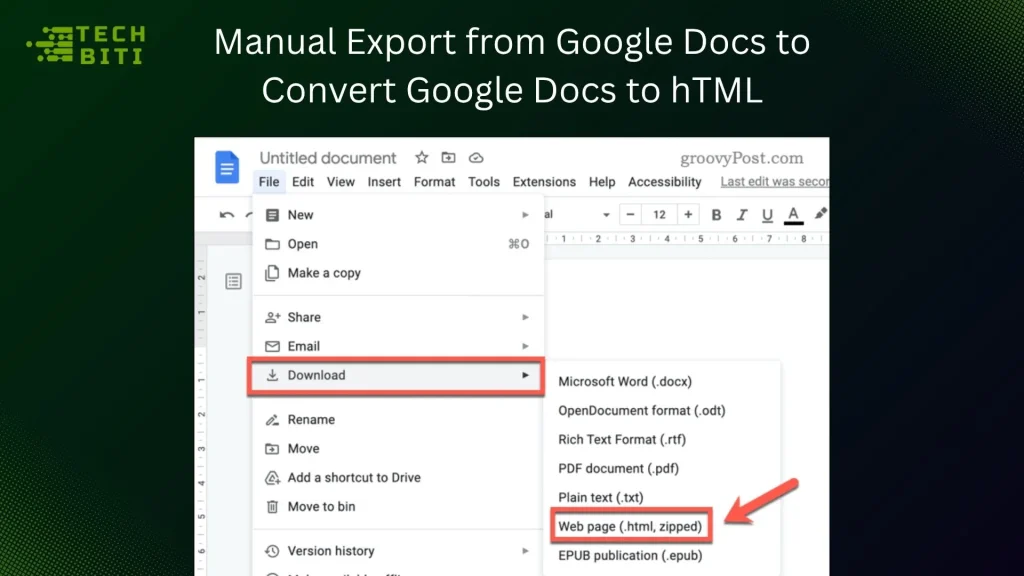
Task: Toggle Italic formatting
Action: [742, 214]
